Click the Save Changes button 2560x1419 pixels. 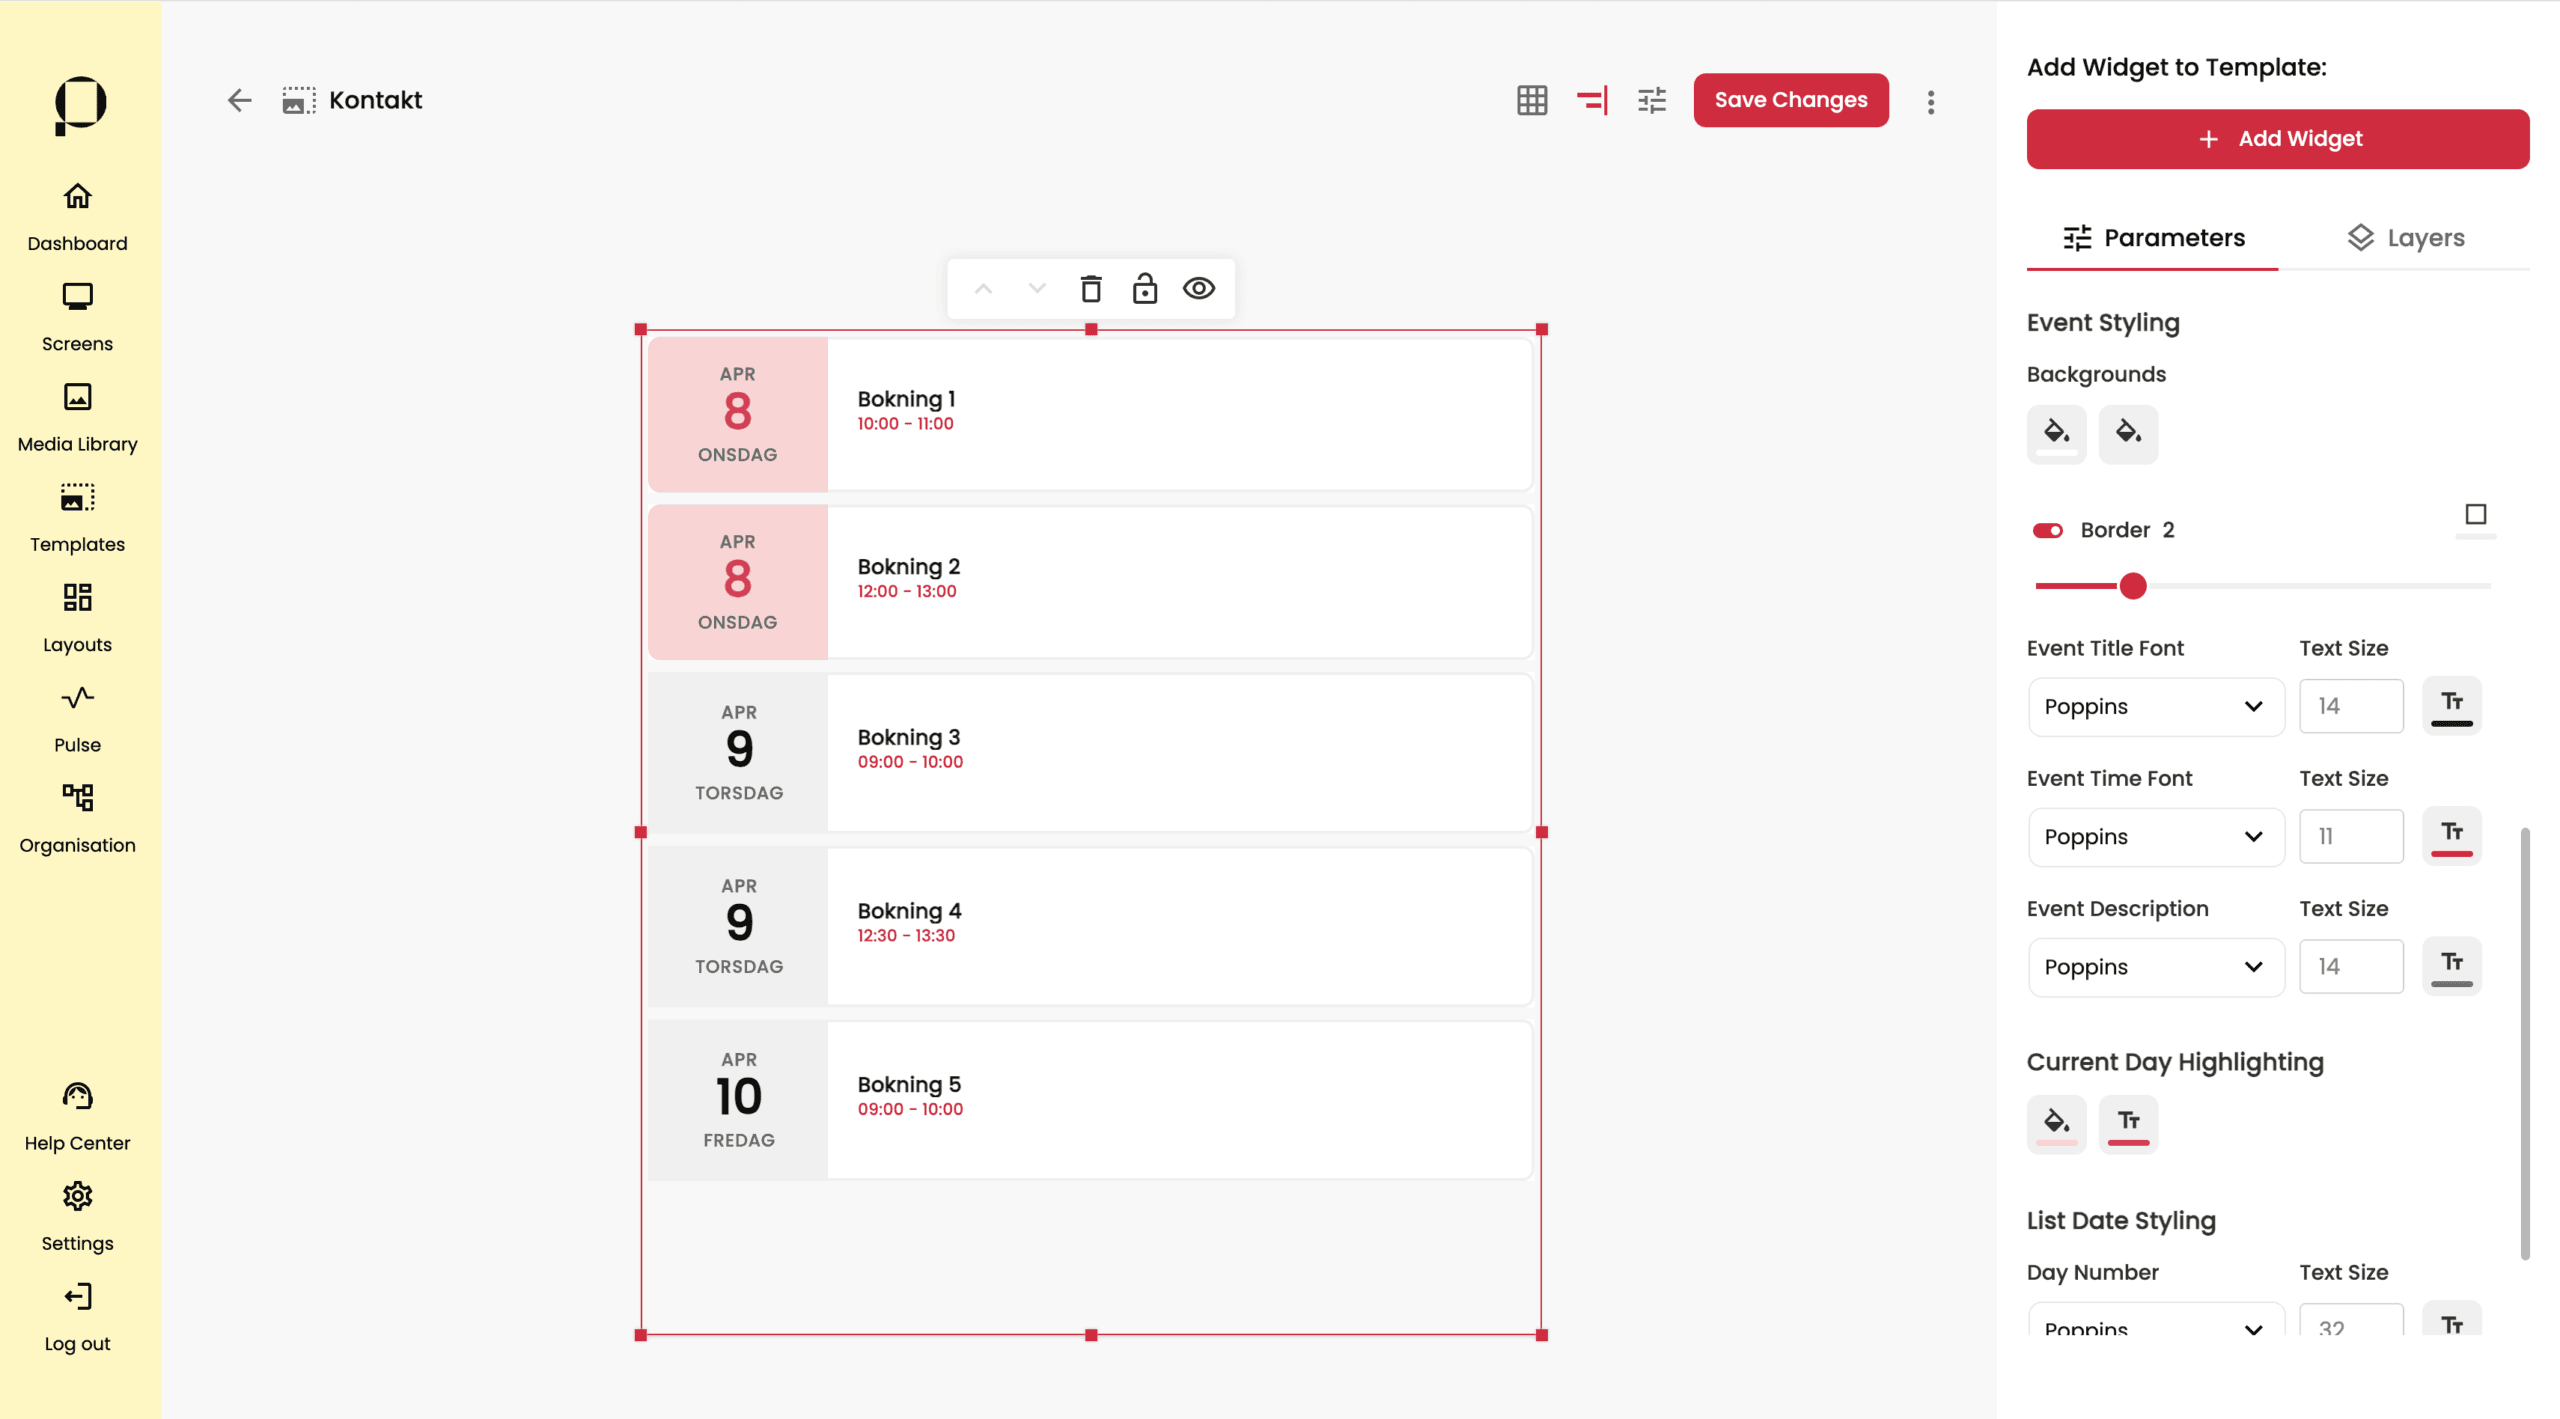[1790, 100]
